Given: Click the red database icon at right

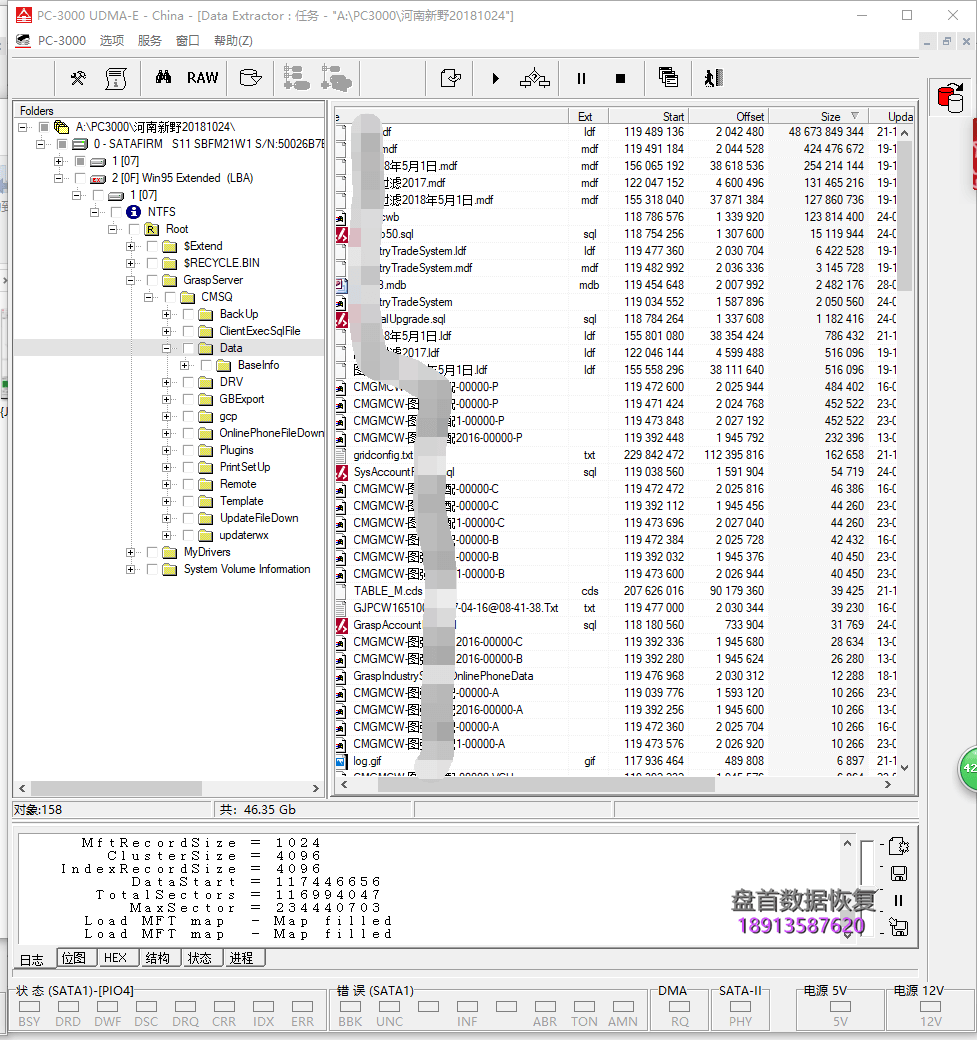Looking at the screenshot, I should (x=950, y=98).
